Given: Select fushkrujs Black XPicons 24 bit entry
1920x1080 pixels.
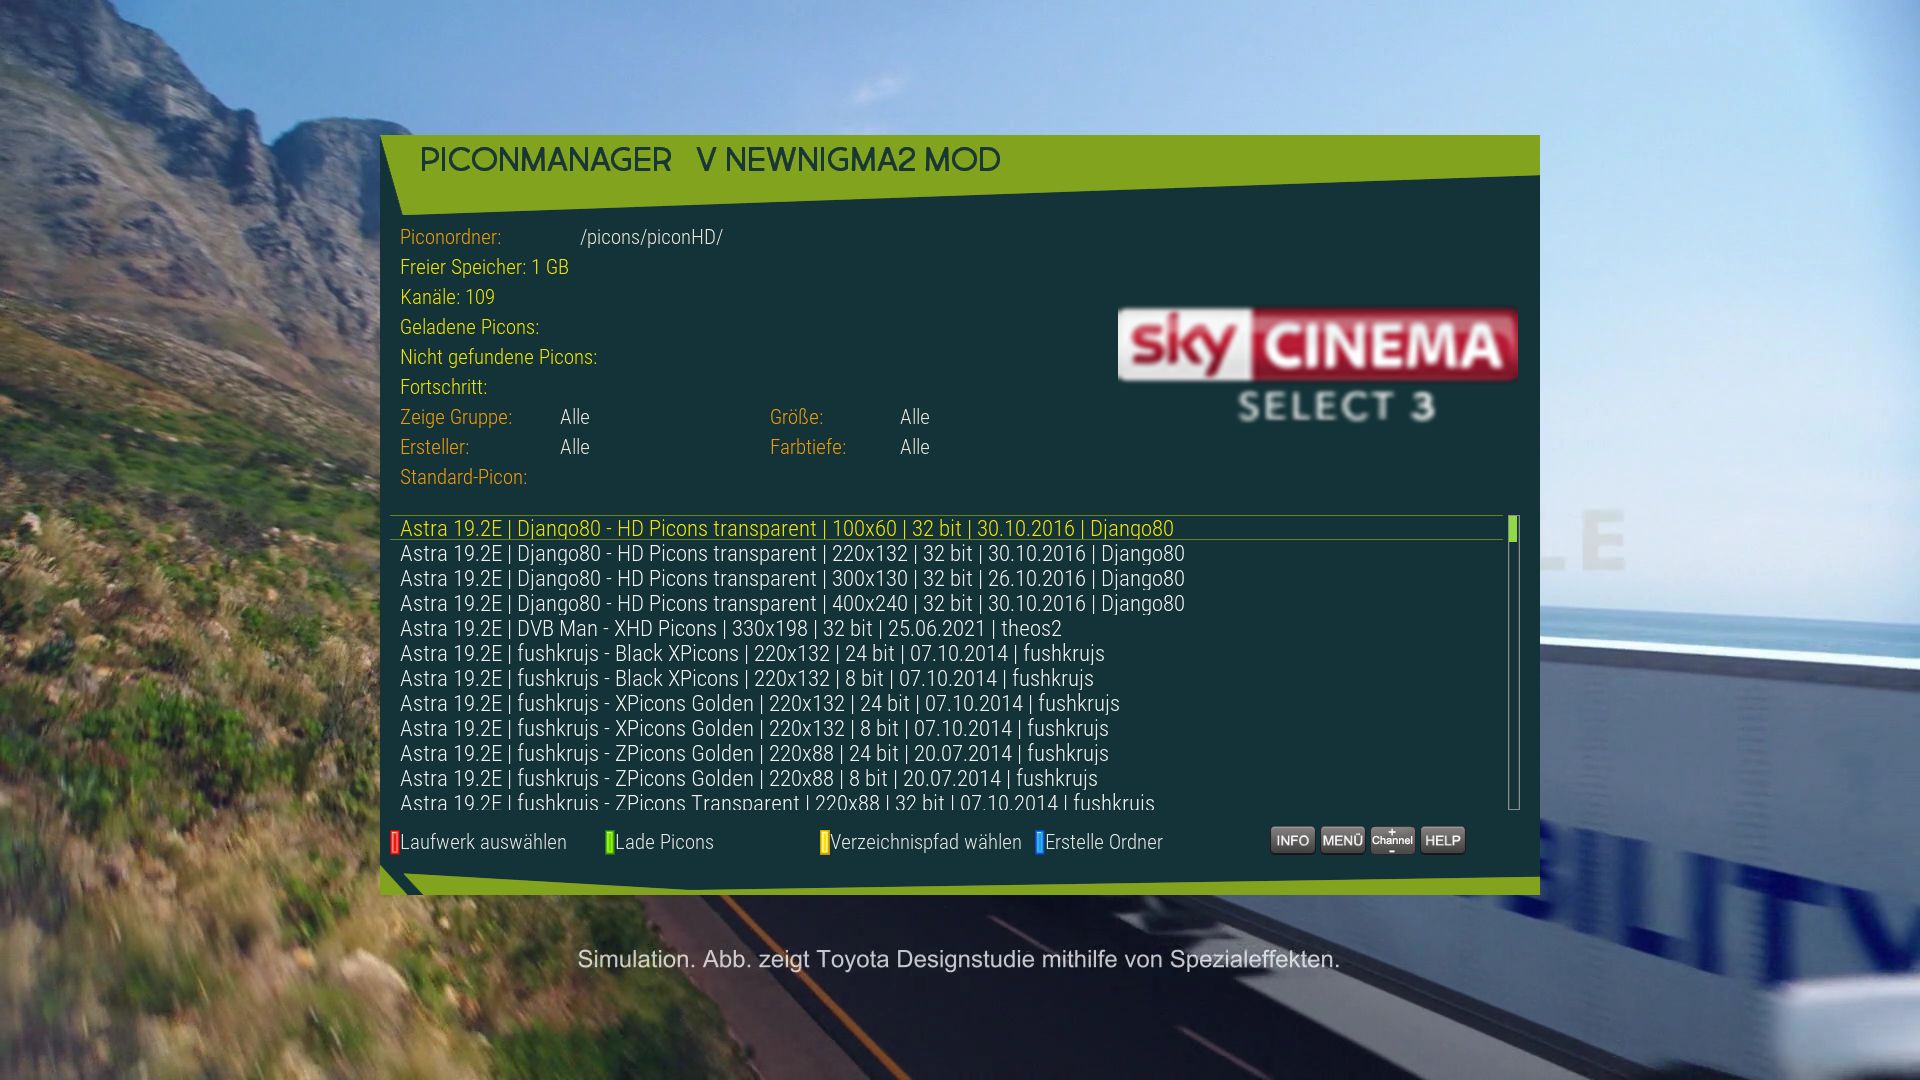Looking at the screenshot, I should pyautogui.click(x=751, y=653).
